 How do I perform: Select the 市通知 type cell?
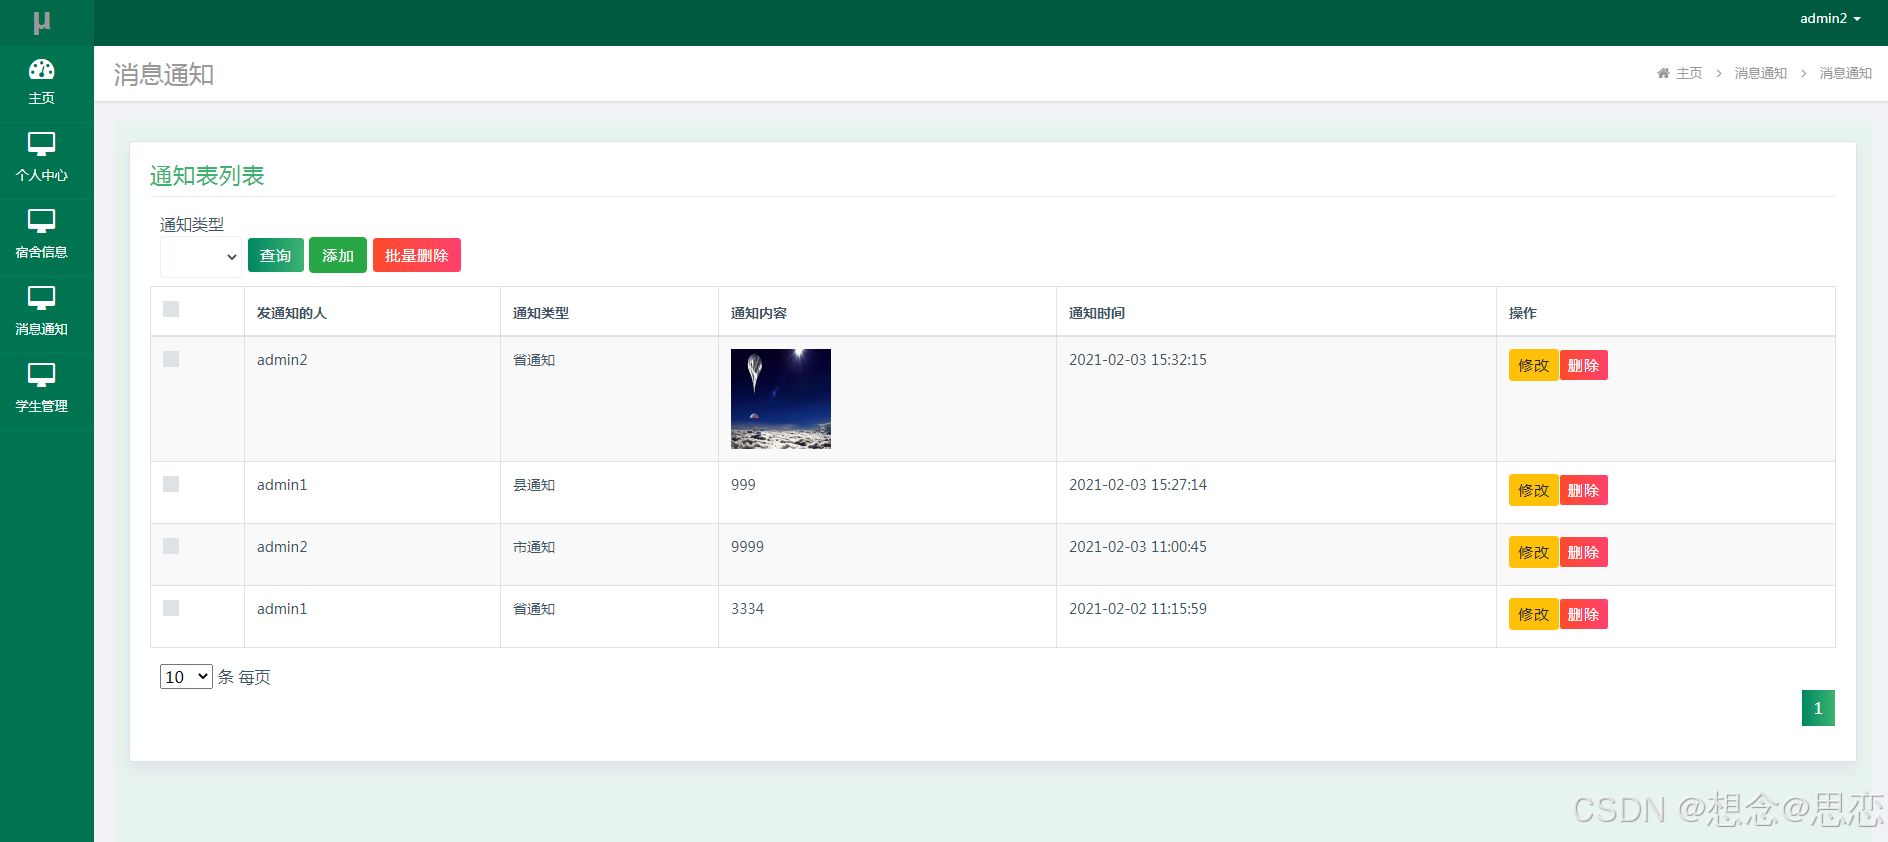[x=534, y=547]
